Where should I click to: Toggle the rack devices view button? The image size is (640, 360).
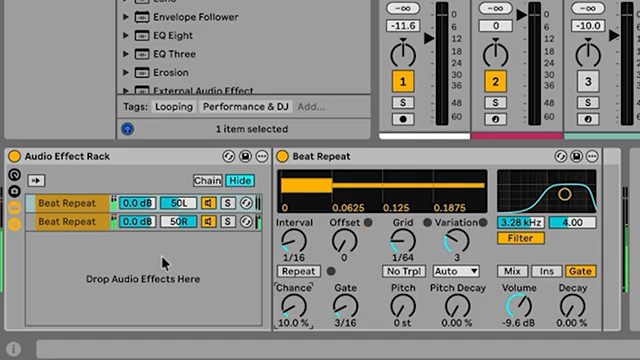pyautogui.click(x=14, y=224)
